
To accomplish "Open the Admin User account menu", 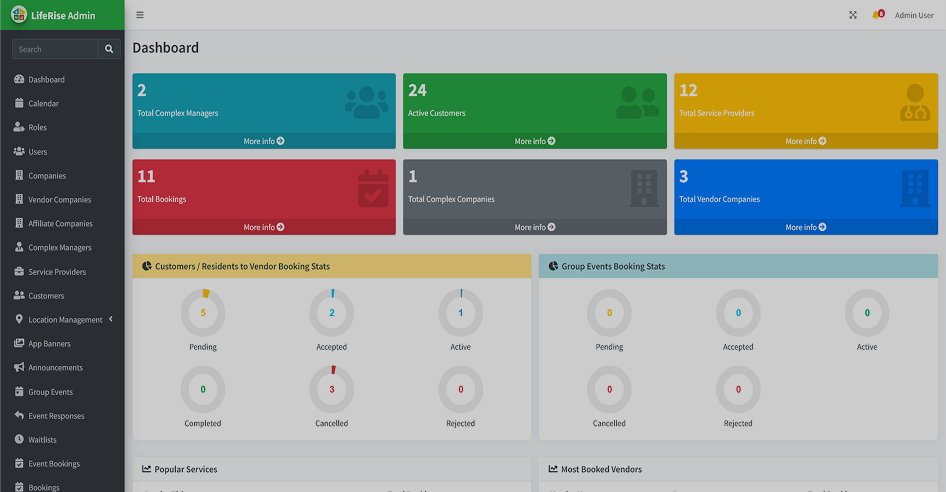I will [914, 15].
